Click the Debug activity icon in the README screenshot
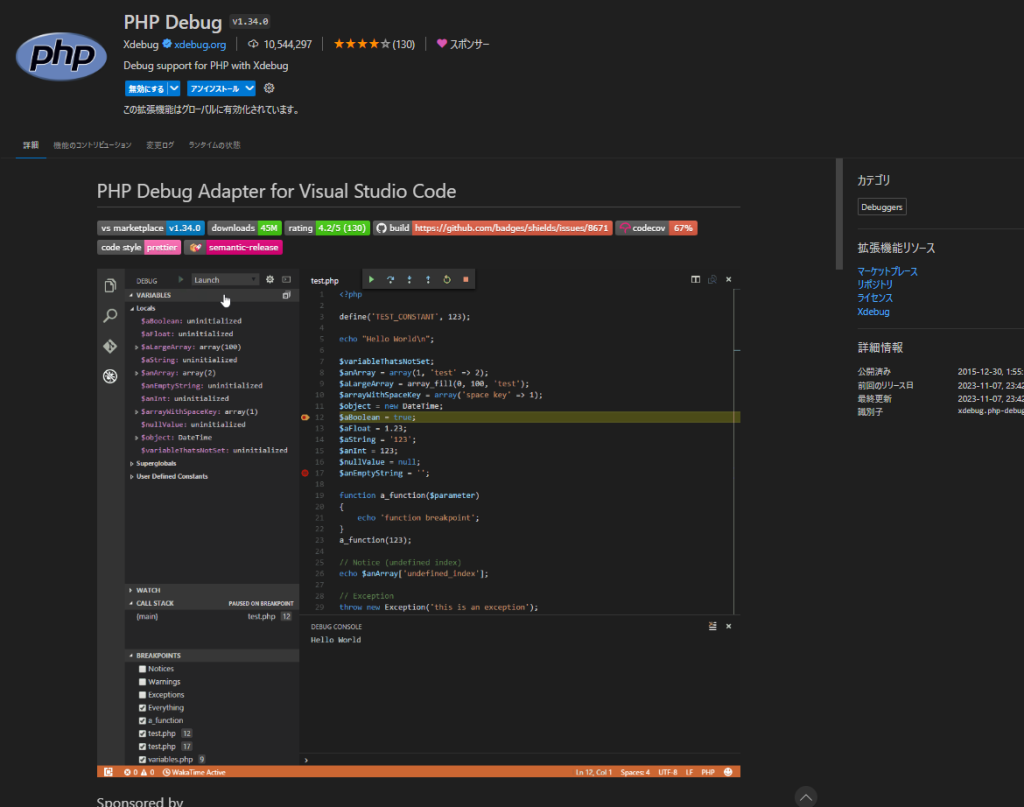This screenshot has width=1024, height=807. (x=110, y=376)
